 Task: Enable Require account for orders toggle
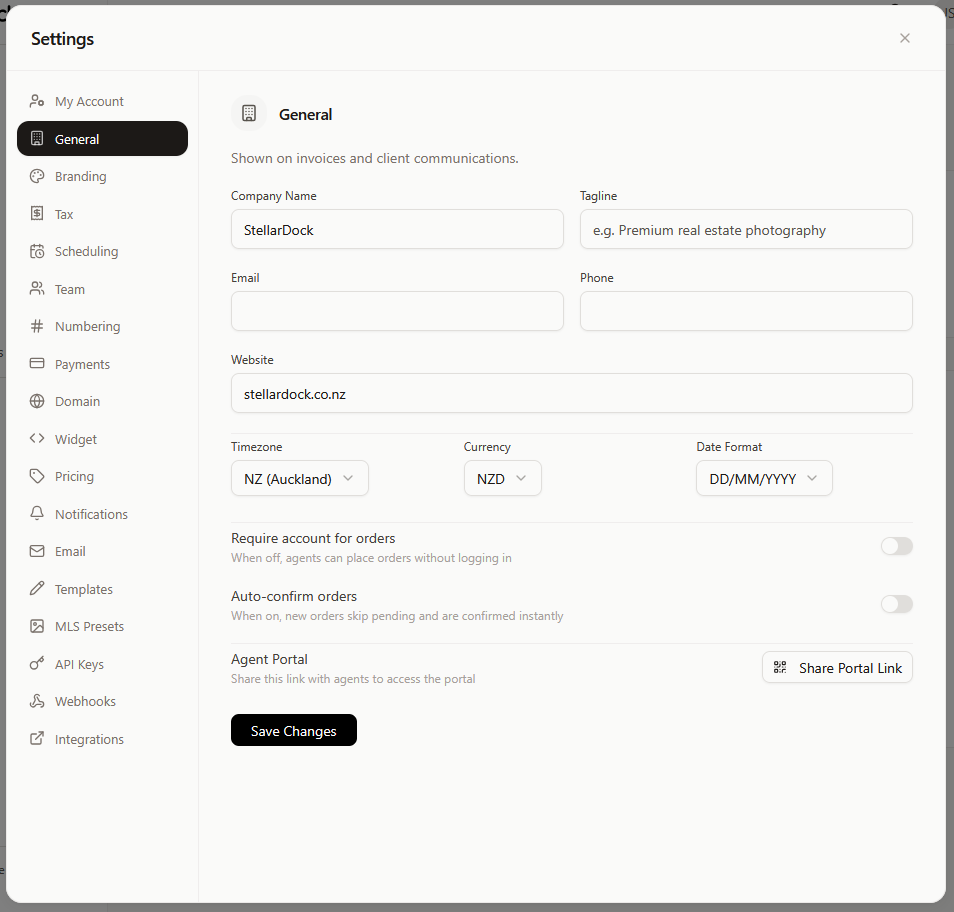[896, 546]
